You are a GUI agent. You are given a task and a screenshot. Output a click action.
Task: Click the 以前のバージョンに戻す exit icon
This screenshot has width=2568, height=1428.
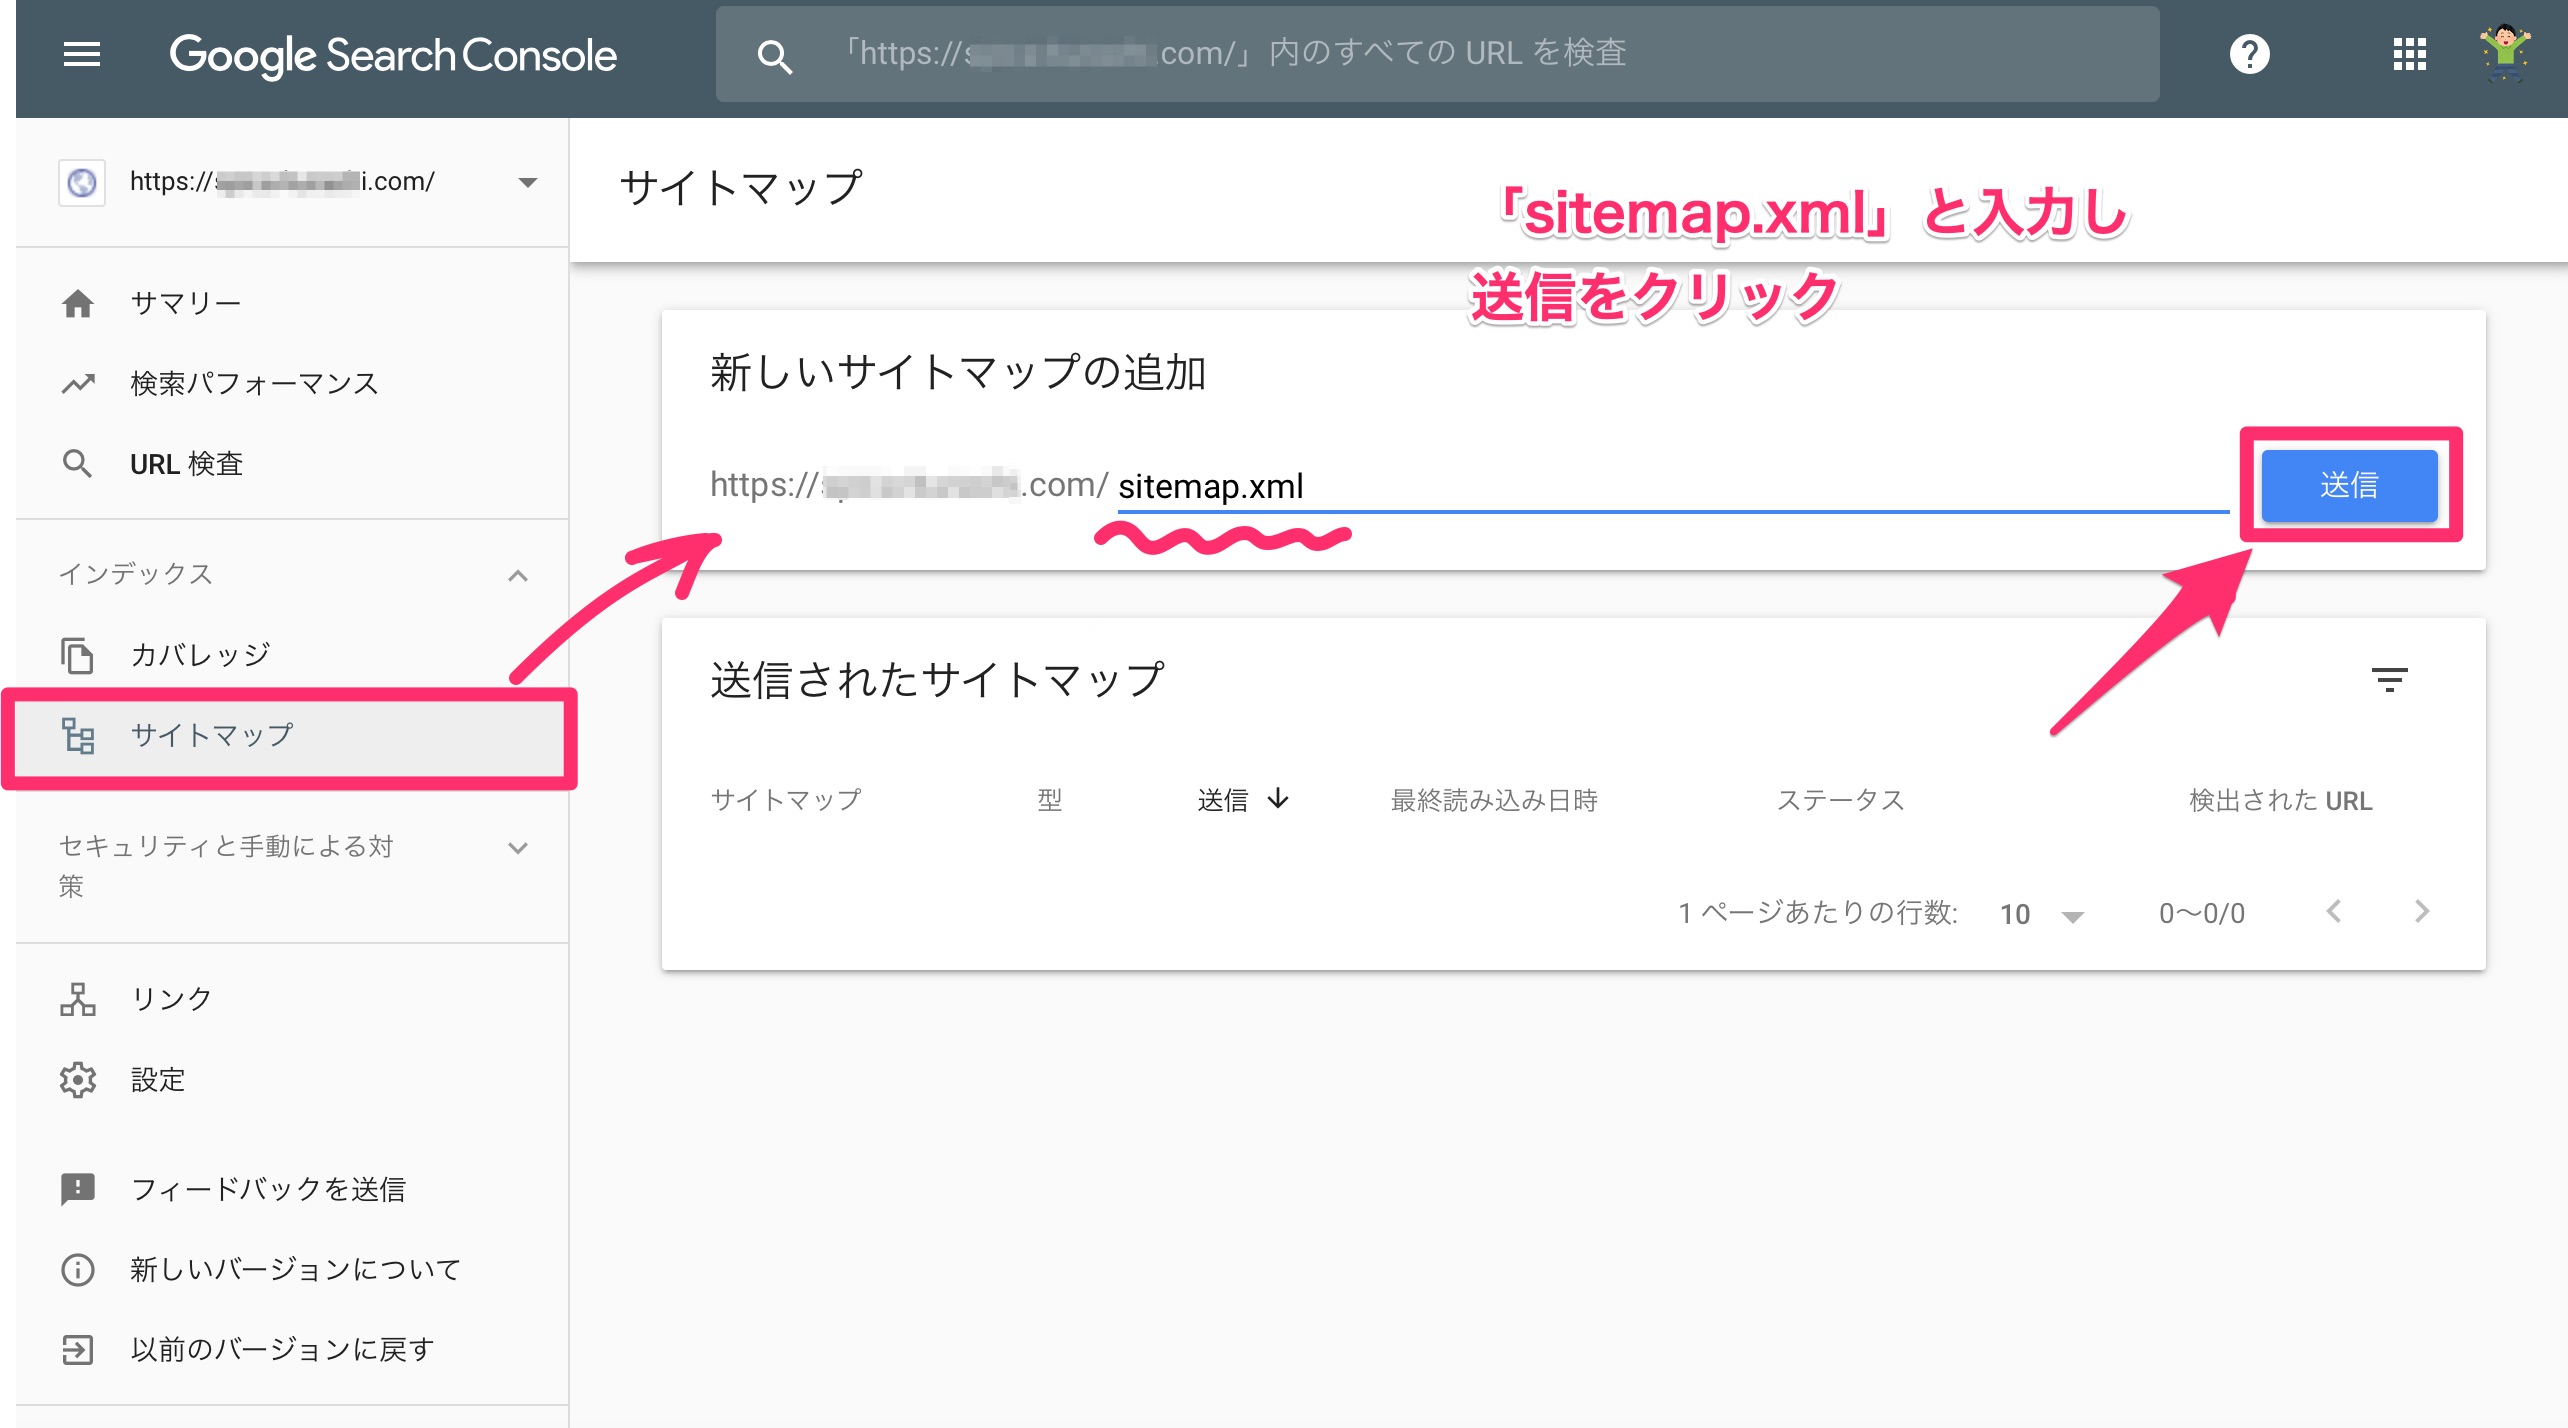click(x=78, y=1349)
